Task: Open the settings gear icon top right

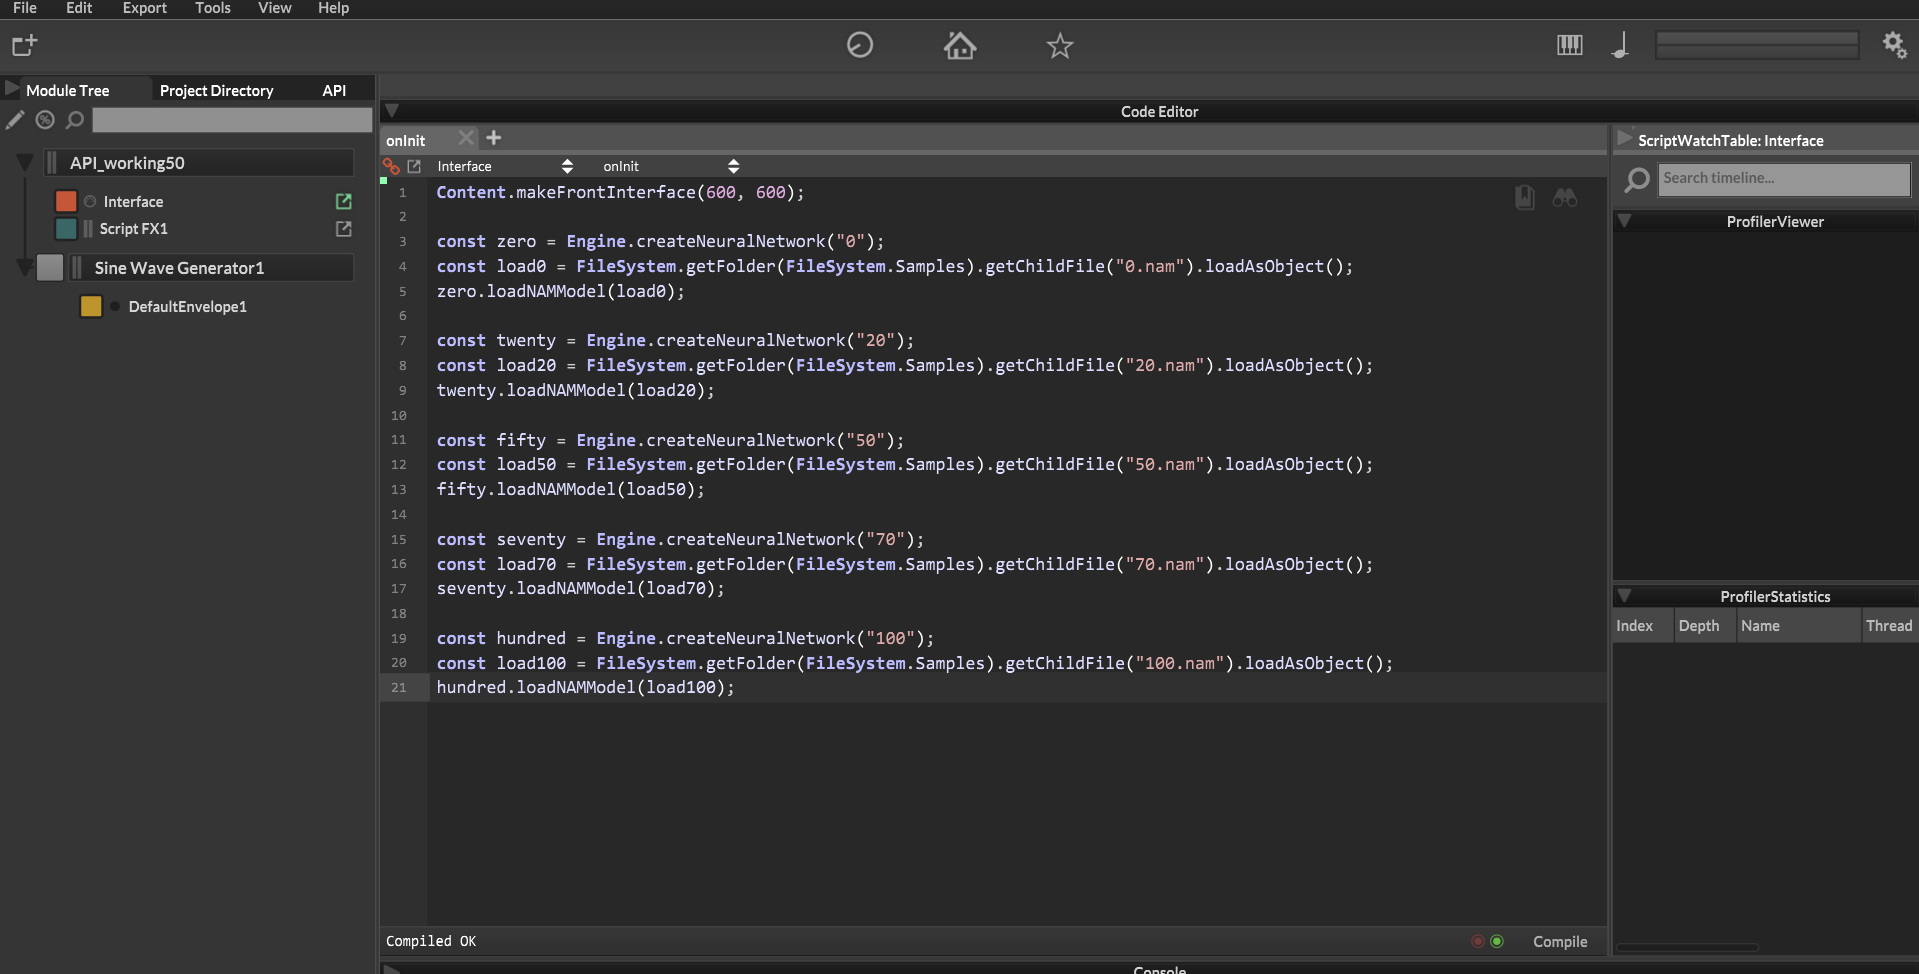Action: (1895, 45)
